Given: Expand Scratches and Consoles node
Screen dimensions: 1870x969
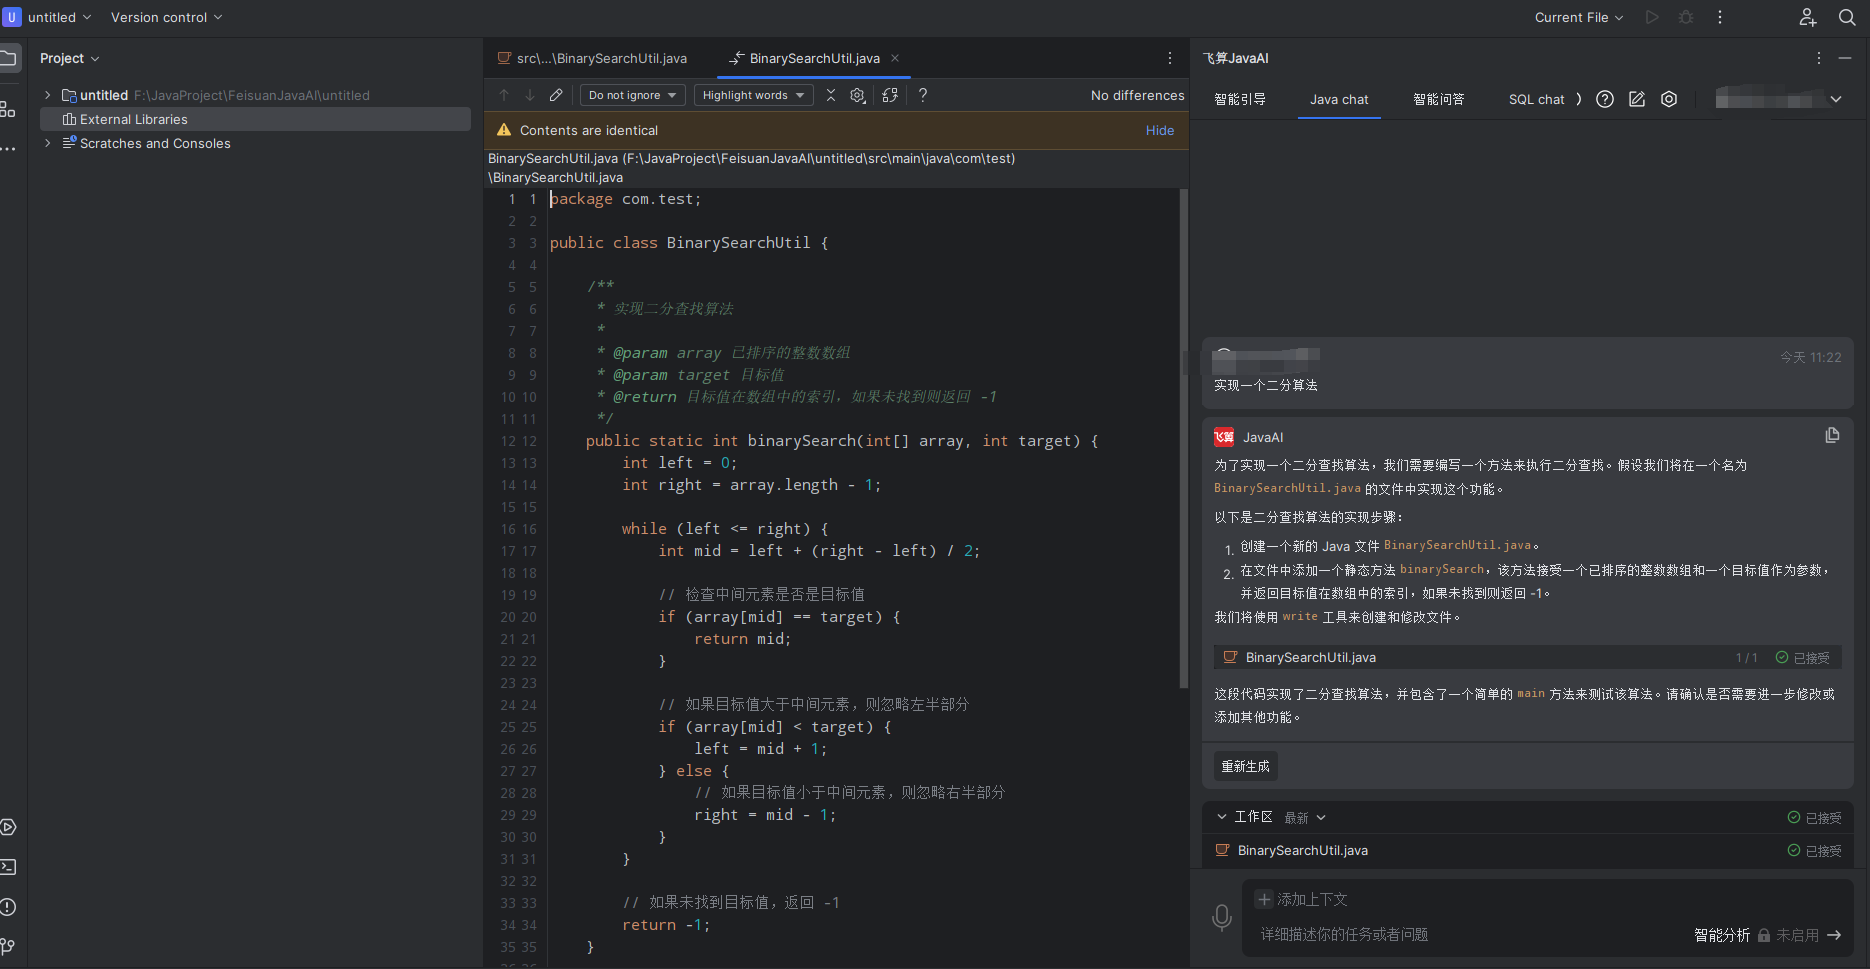Looking at the screenshot, I should tap(47, 143).
